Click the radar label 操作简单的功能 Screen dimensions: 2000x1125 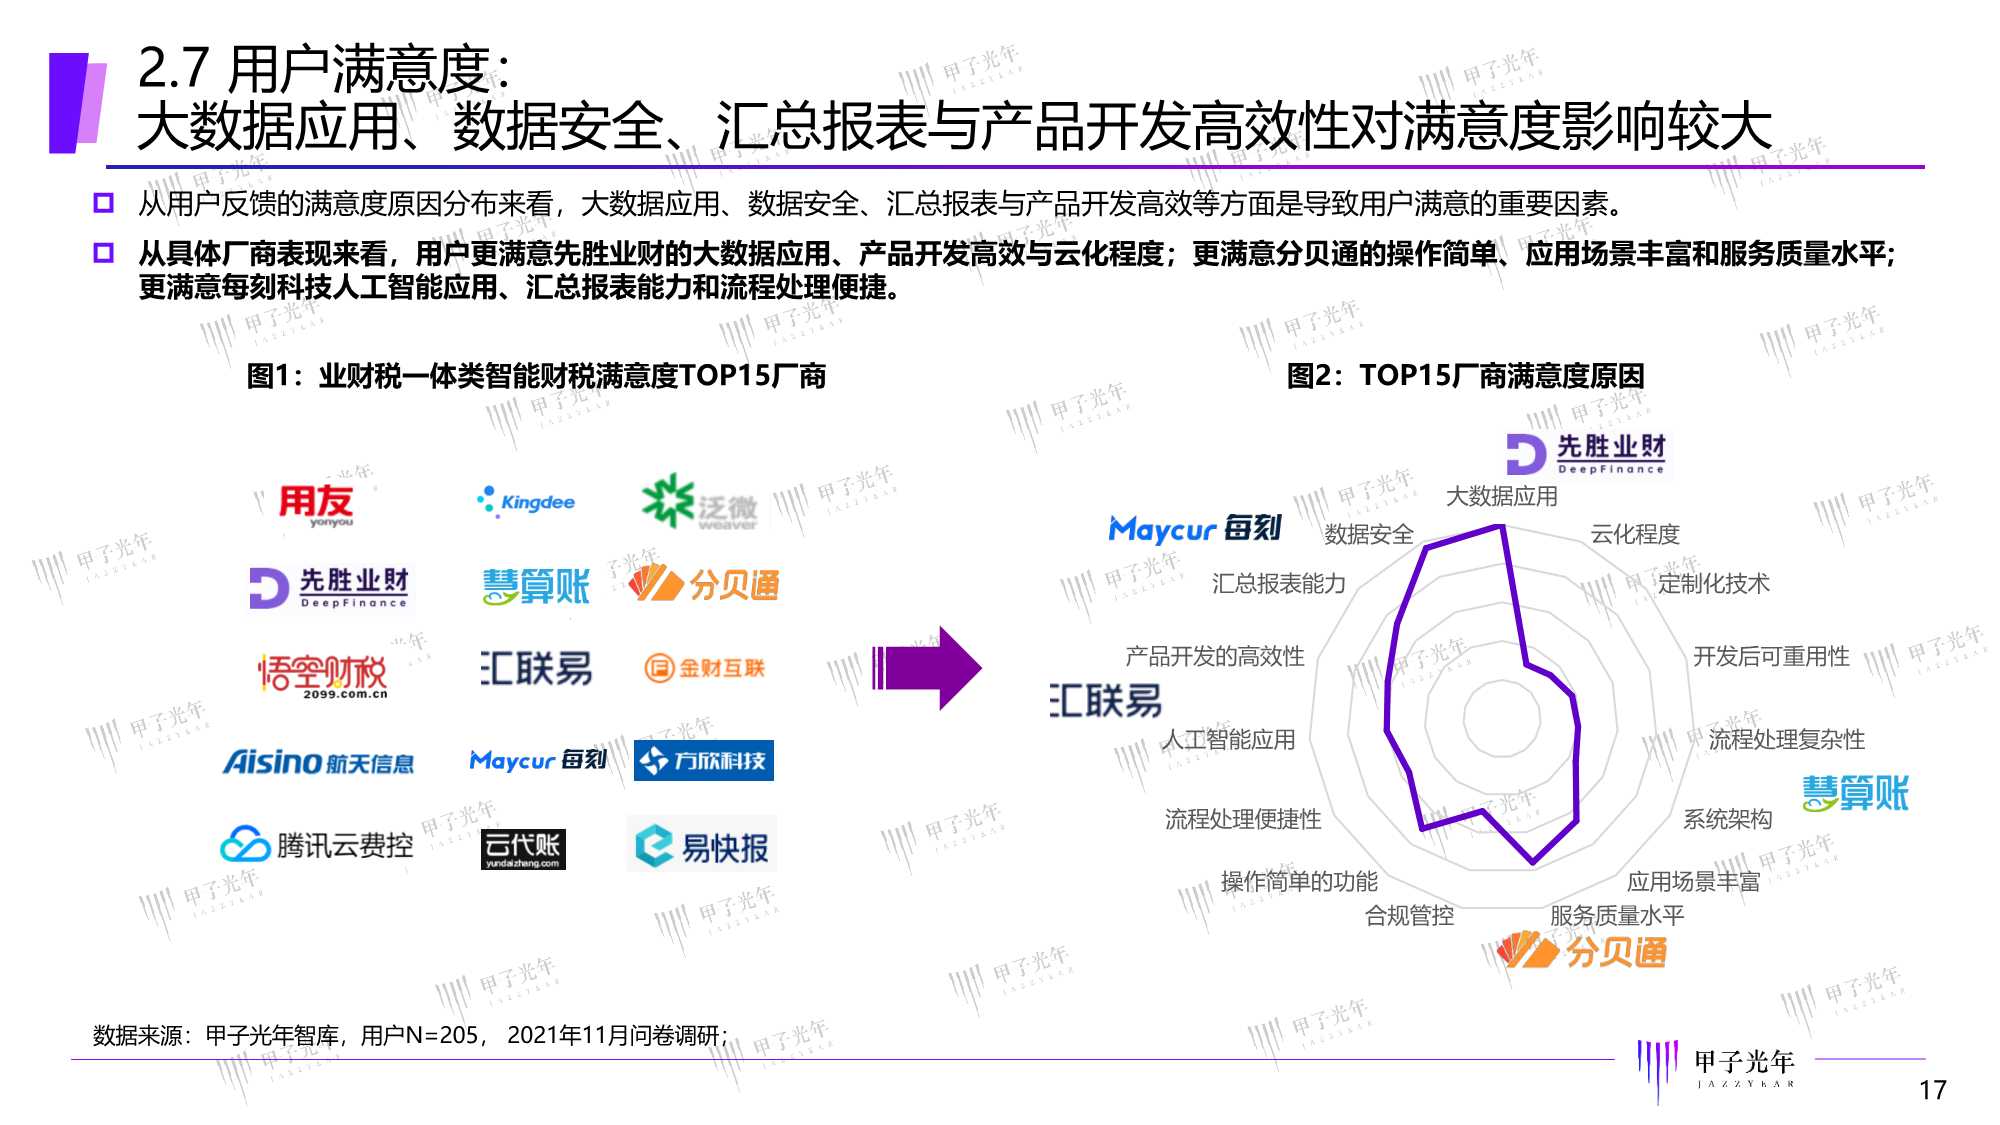pyautogui.click(x=1299, y=881)
